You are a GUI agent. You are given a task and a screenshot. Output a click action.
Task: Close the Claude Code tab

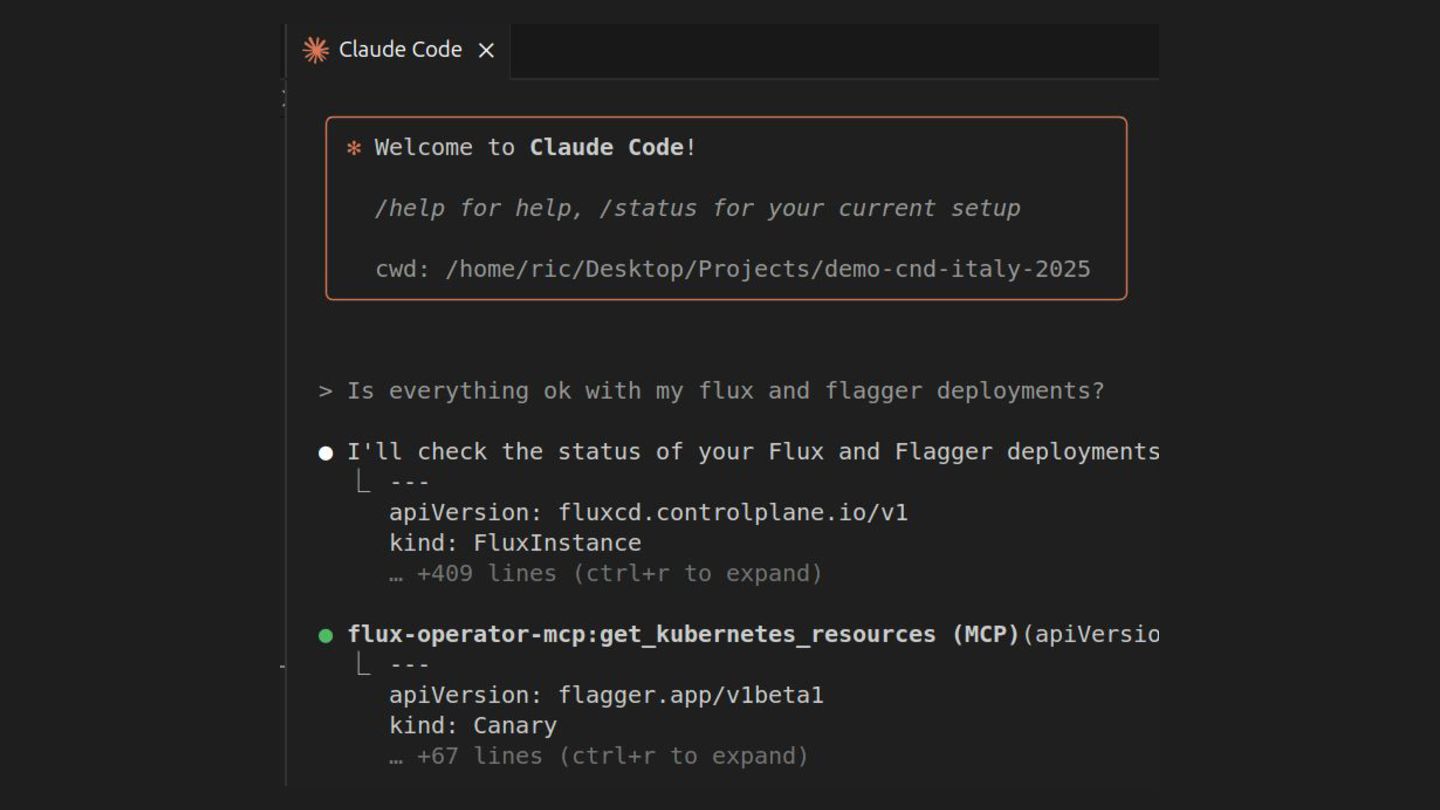[x=486, y=50]
